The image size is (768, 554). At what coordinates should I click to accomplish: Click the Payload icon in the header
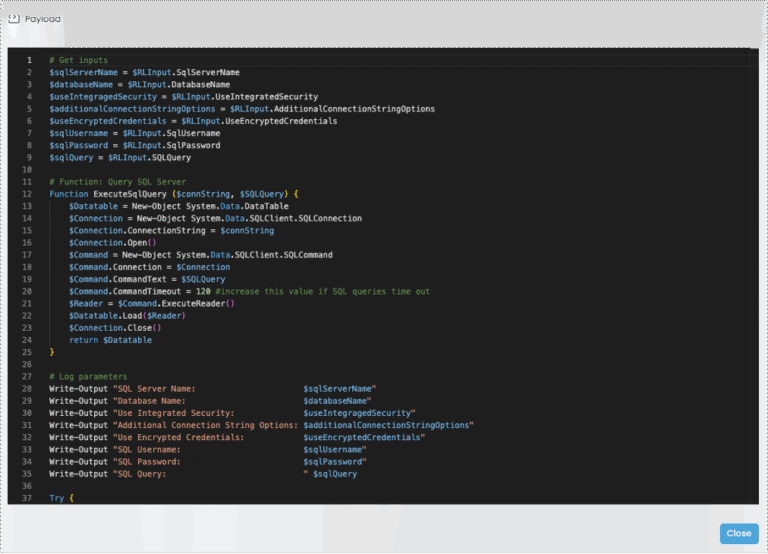click(x=14, y=18)
